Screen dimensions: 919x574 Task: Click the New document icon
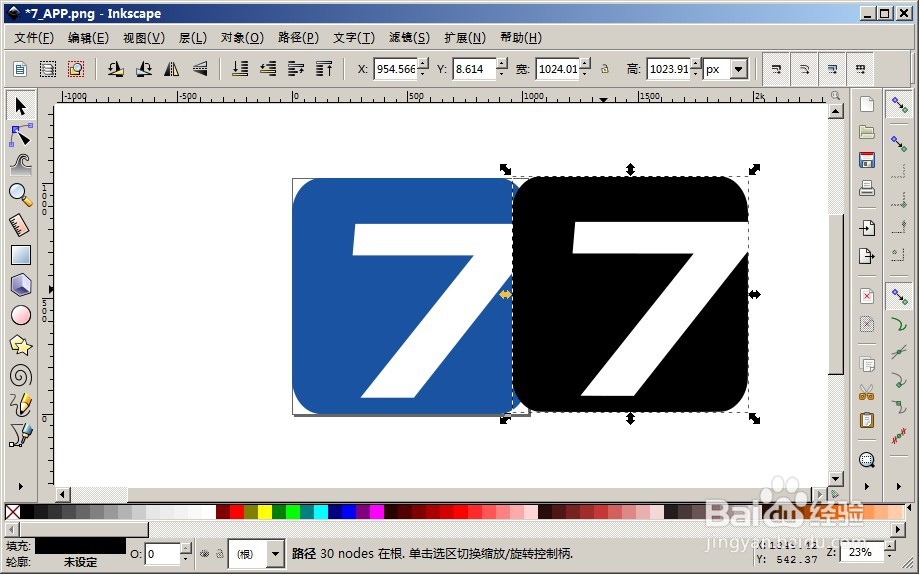coord(867,104)
